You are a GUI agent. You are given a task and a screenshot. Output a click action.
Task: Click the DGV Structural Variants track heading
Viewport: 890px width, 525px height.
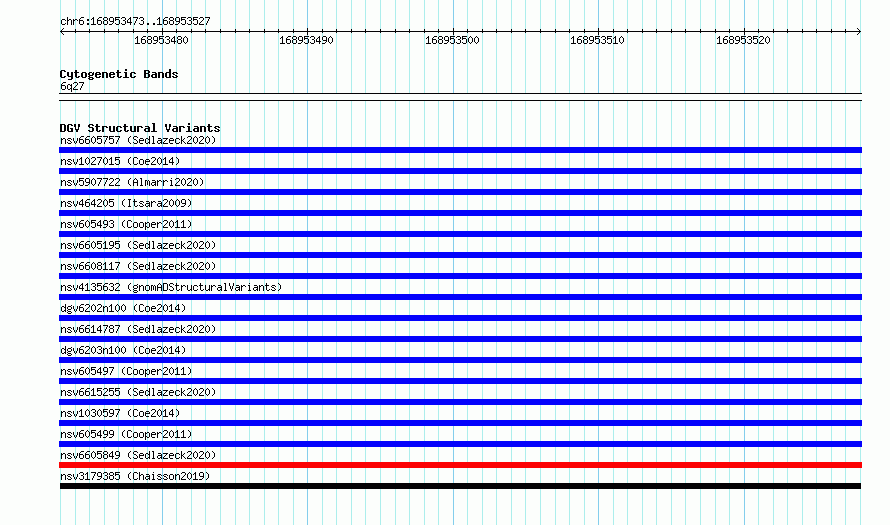click(140, 128)
